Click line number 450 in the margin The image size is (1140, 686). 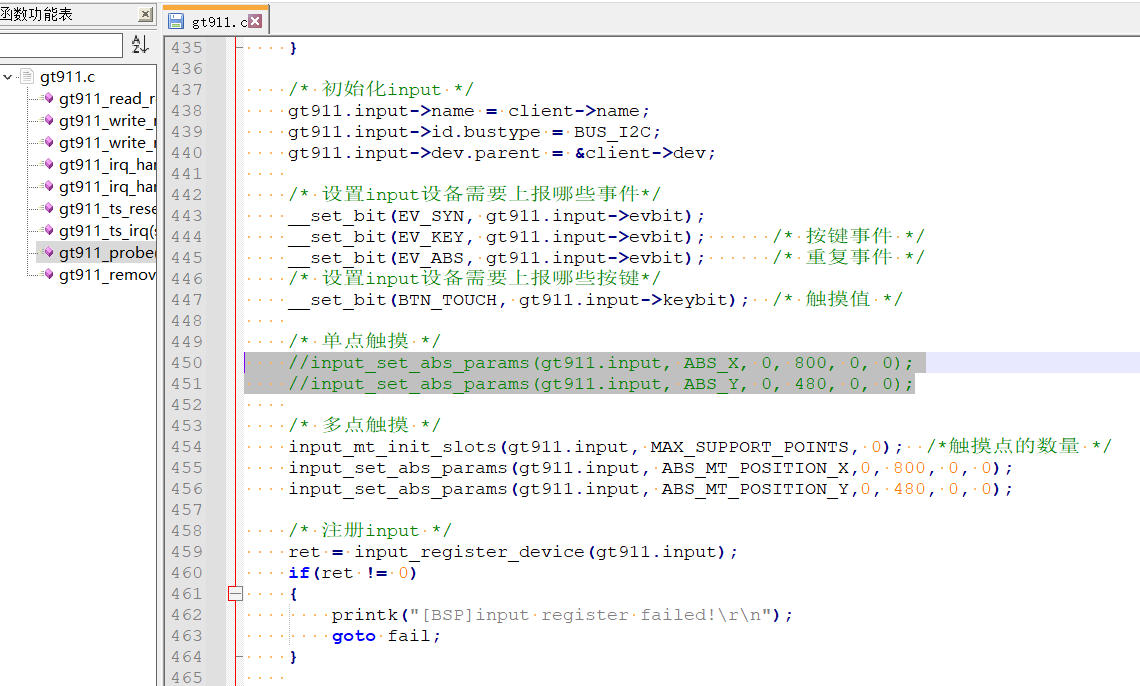pyautogui.click(x=187, y=363)
